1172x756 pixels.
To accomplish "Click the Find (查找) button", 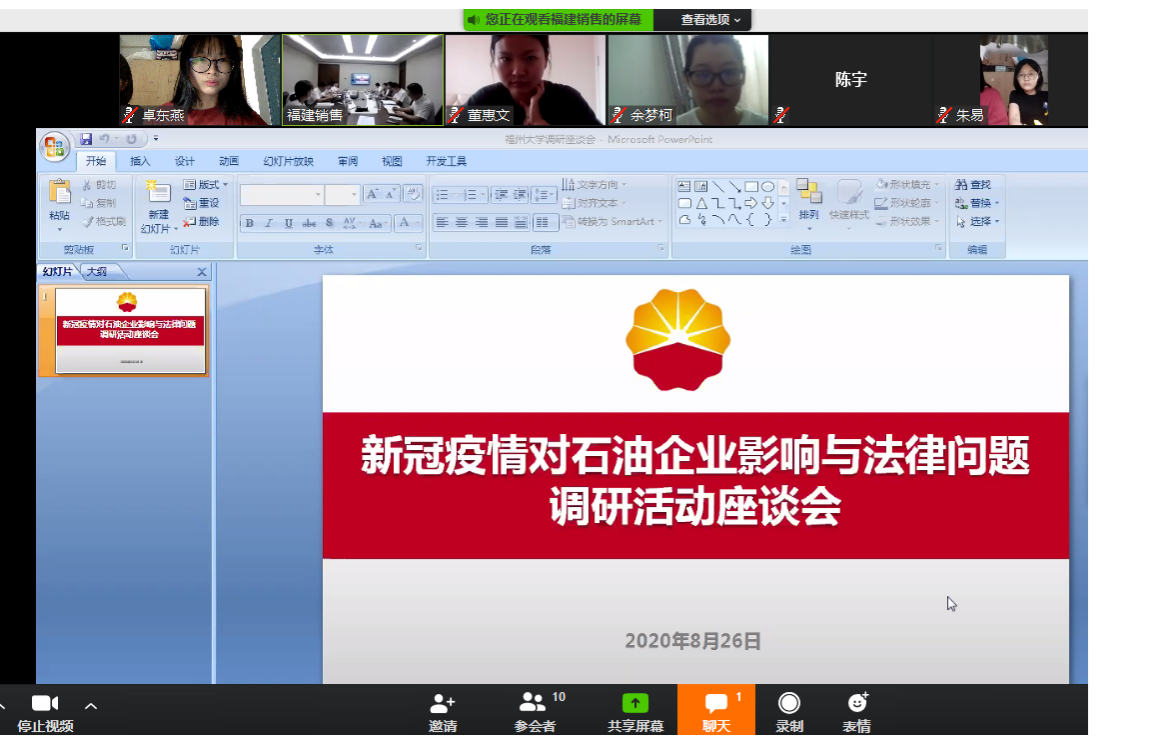I will pyautogui.click(x=973, y=185).
